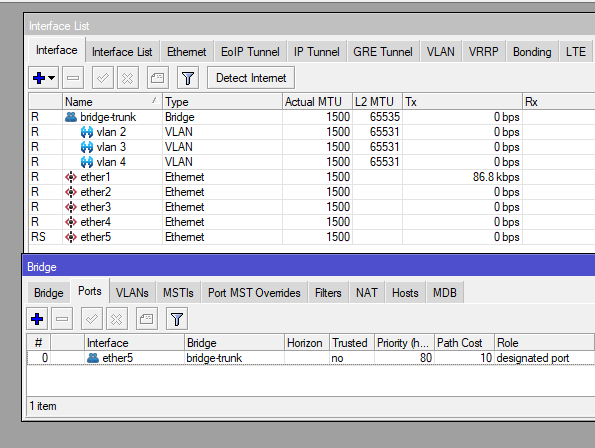Image resolution: width=595 pixels, height=448 pixels.
Task: Open the NAT tab
Action: [367, 293]
